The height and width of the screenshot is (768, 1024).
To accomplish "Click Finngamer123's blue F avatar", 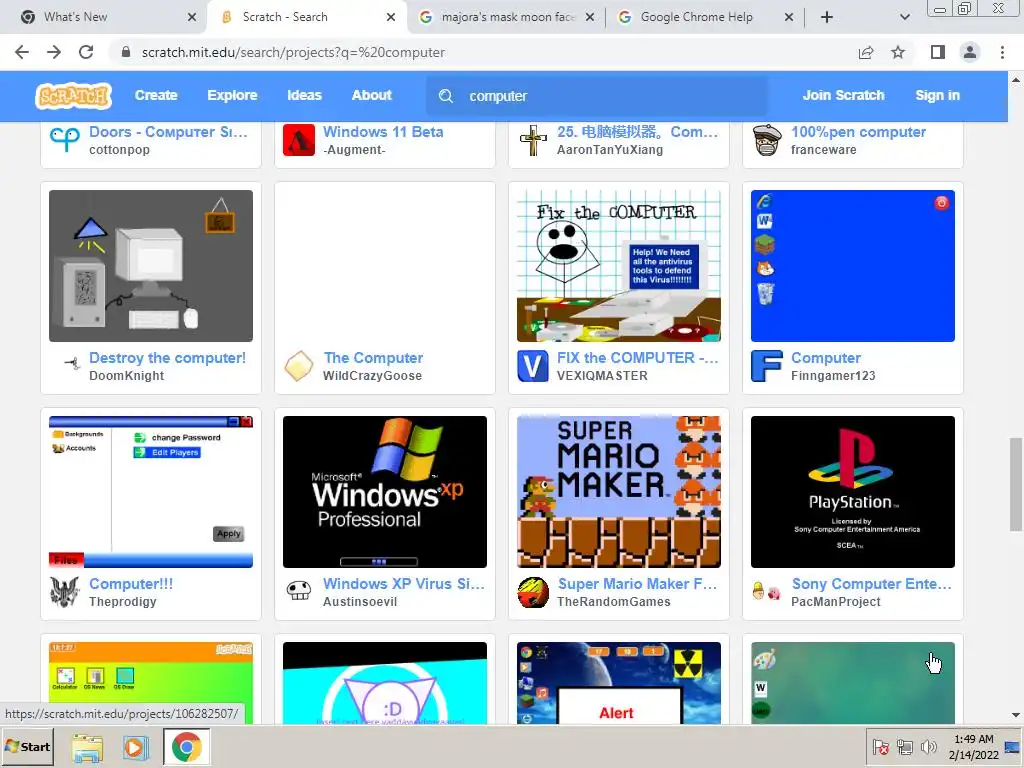I will [x=767, y=366].
